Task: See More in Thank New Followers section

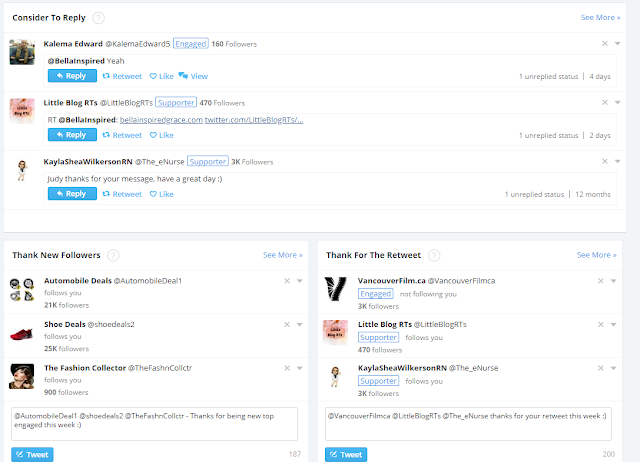Action: tap(282, 255)
